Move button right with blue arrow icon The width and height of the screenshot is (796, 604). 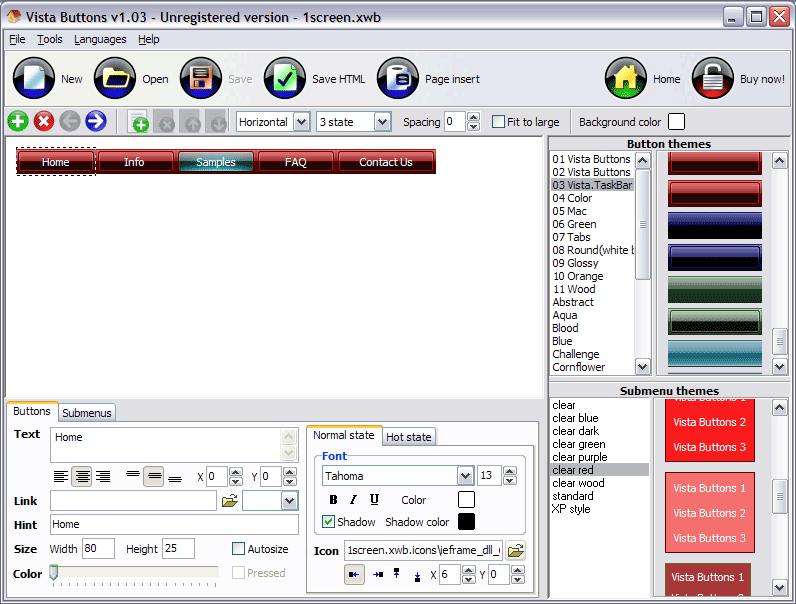click(x=96, y=121)
